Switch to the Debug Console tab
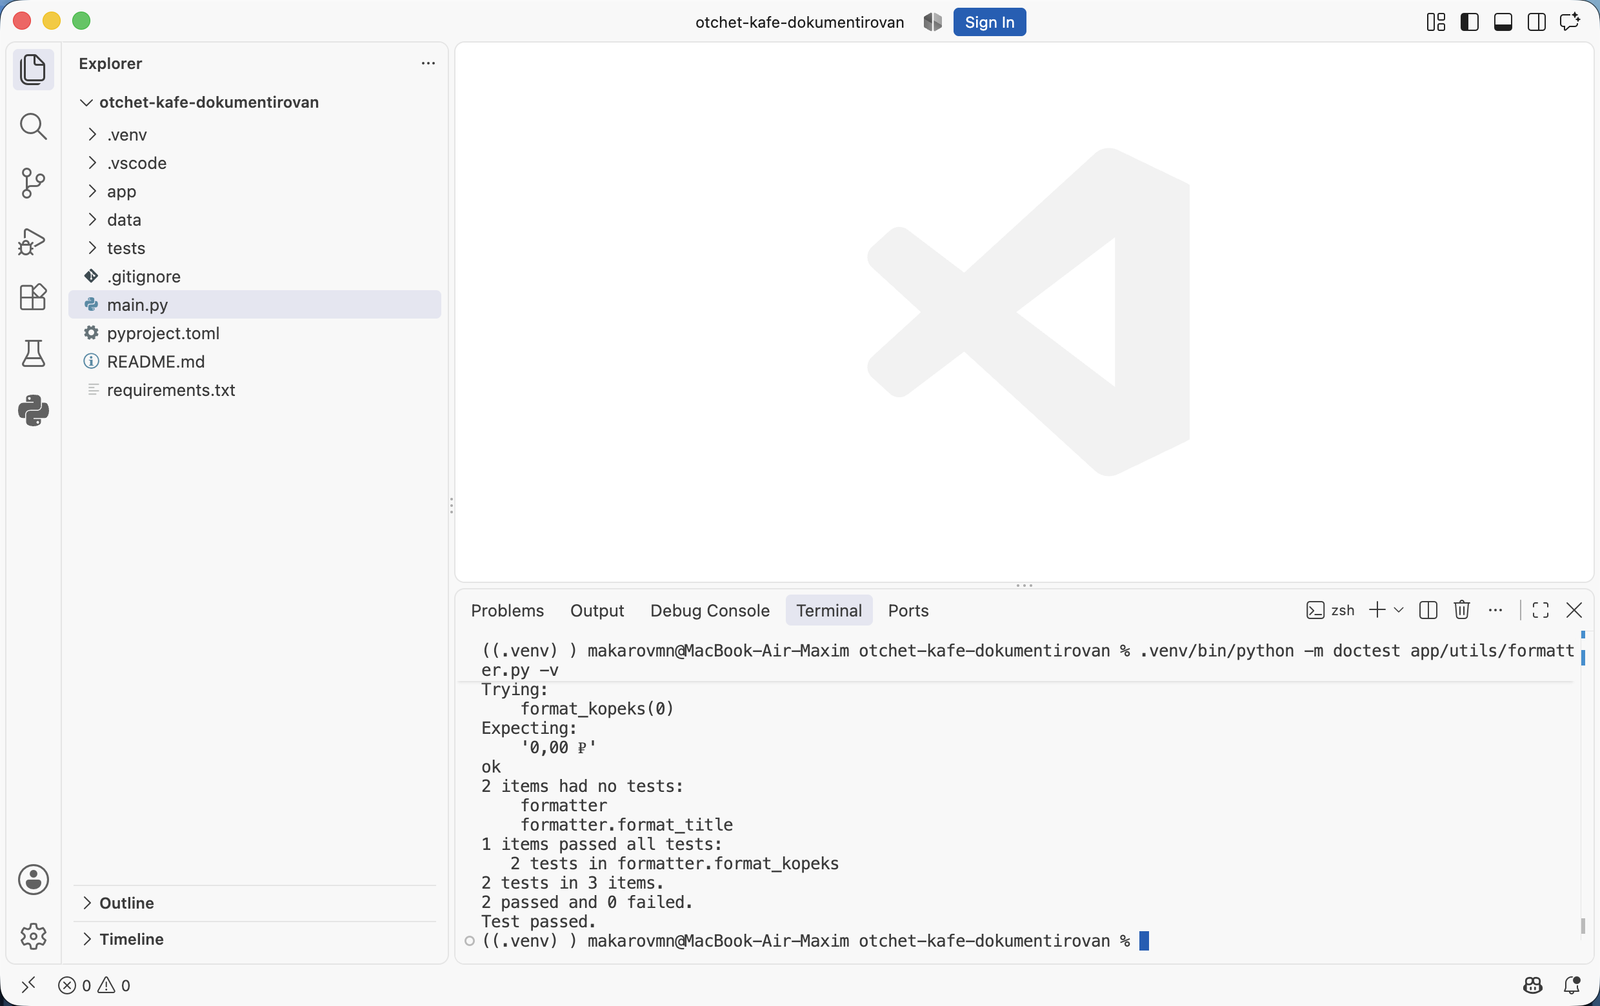Screen dimensions: 1600x1006 [x=710, y=610]
